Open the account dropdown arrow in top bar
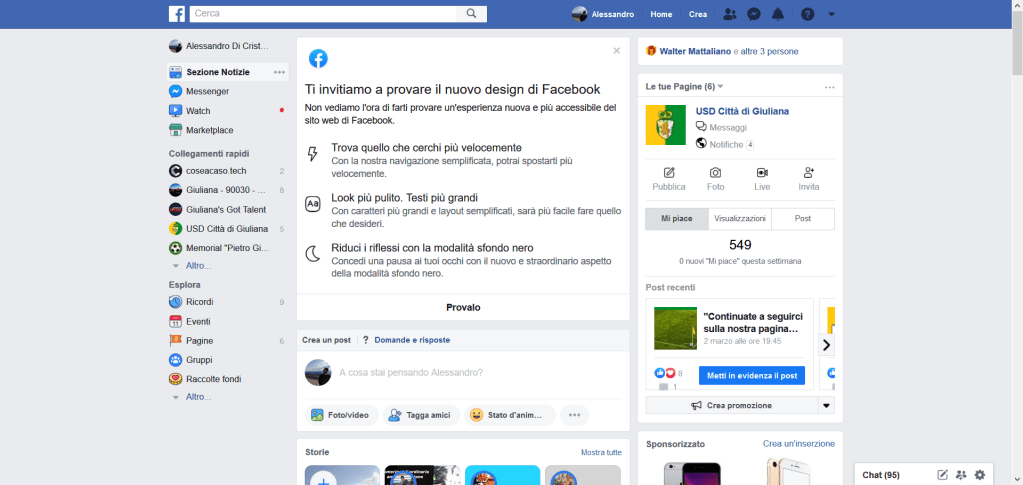The height and width of the screenshot is (485, 1023). [x=832, y=14]
